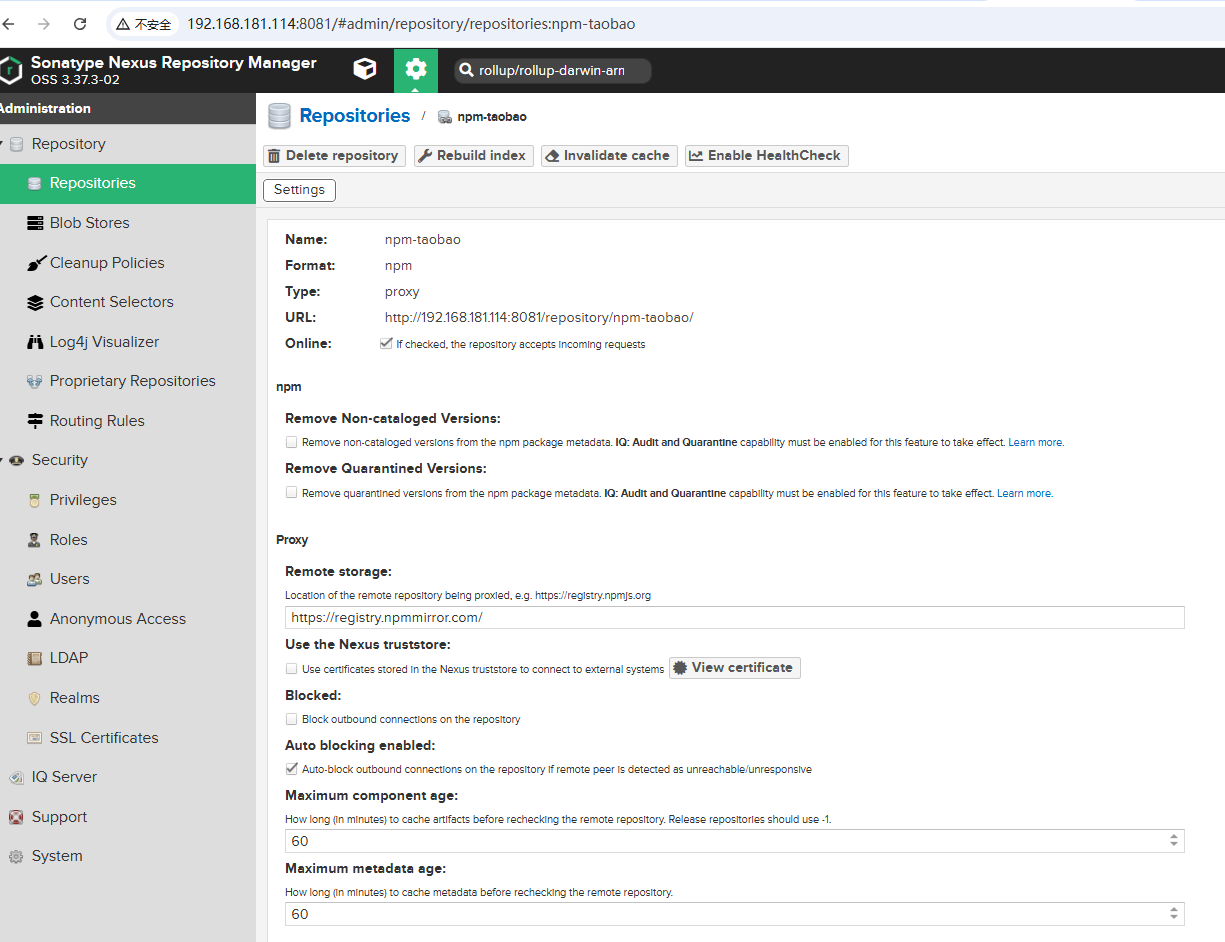1225x942 pixels.
Task: Open Cleanup Policies menu item
Action: coord(106,263)
